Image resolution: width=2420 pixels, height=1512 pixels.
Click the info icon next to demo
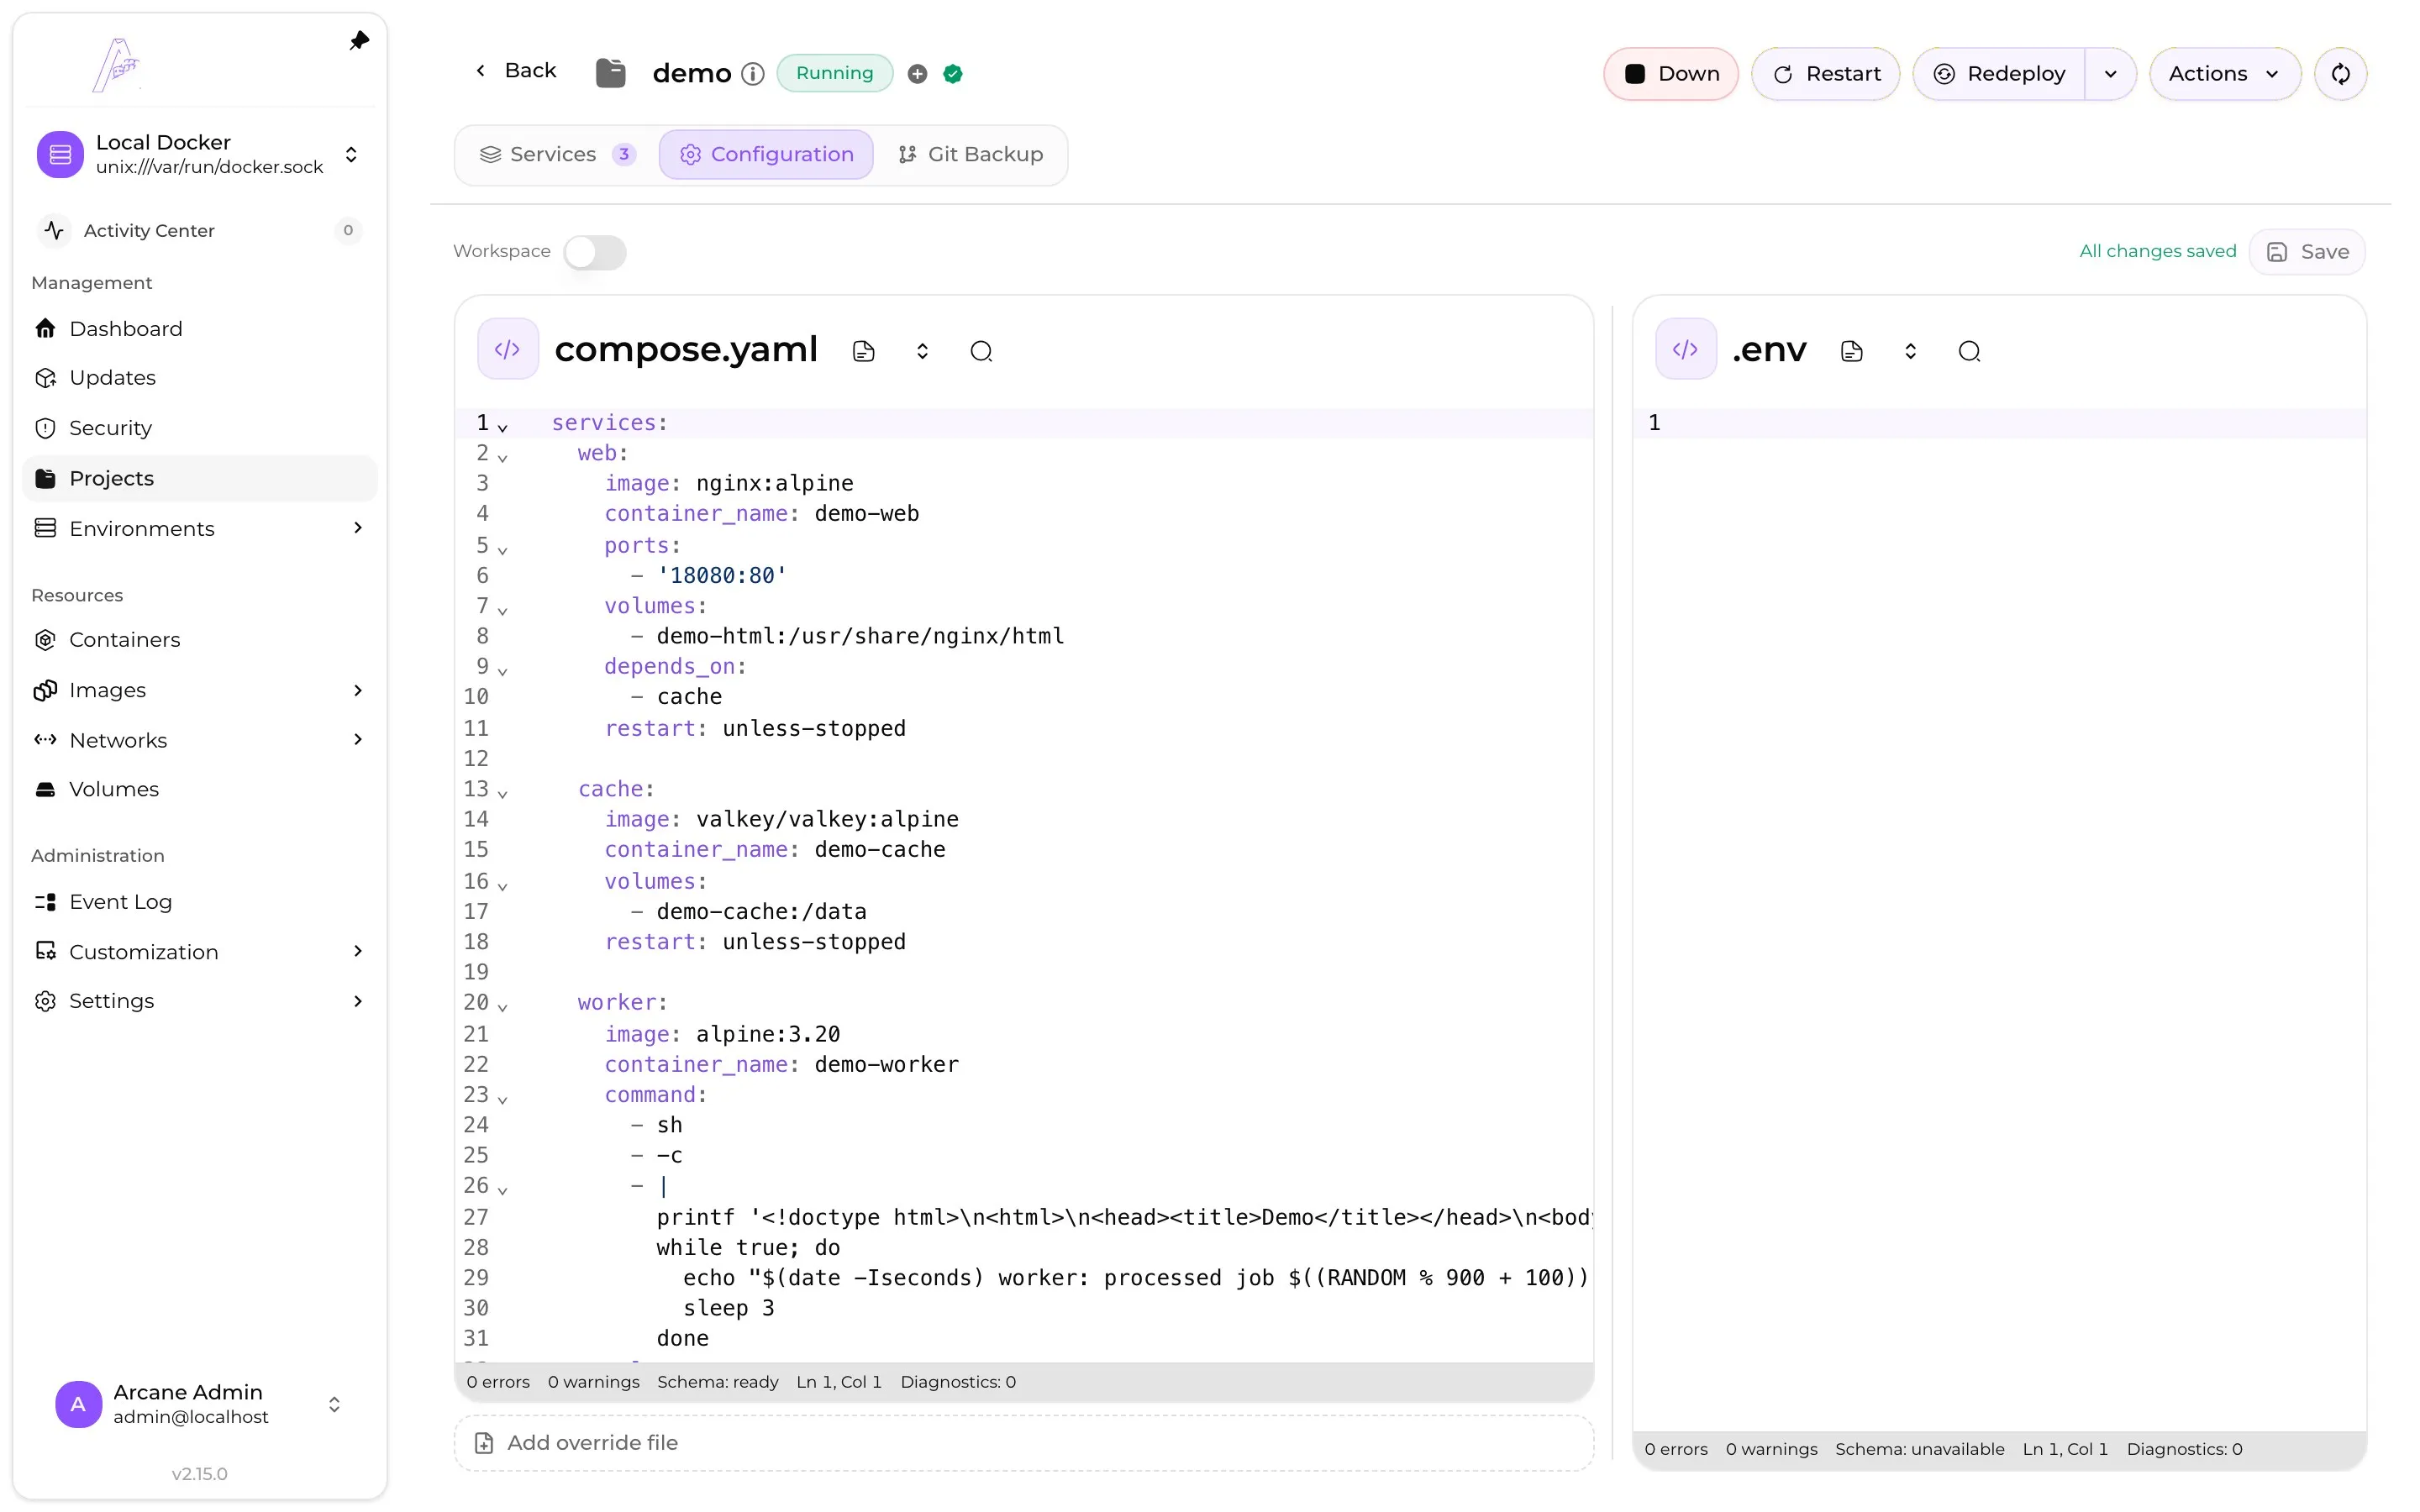[753, 74]
